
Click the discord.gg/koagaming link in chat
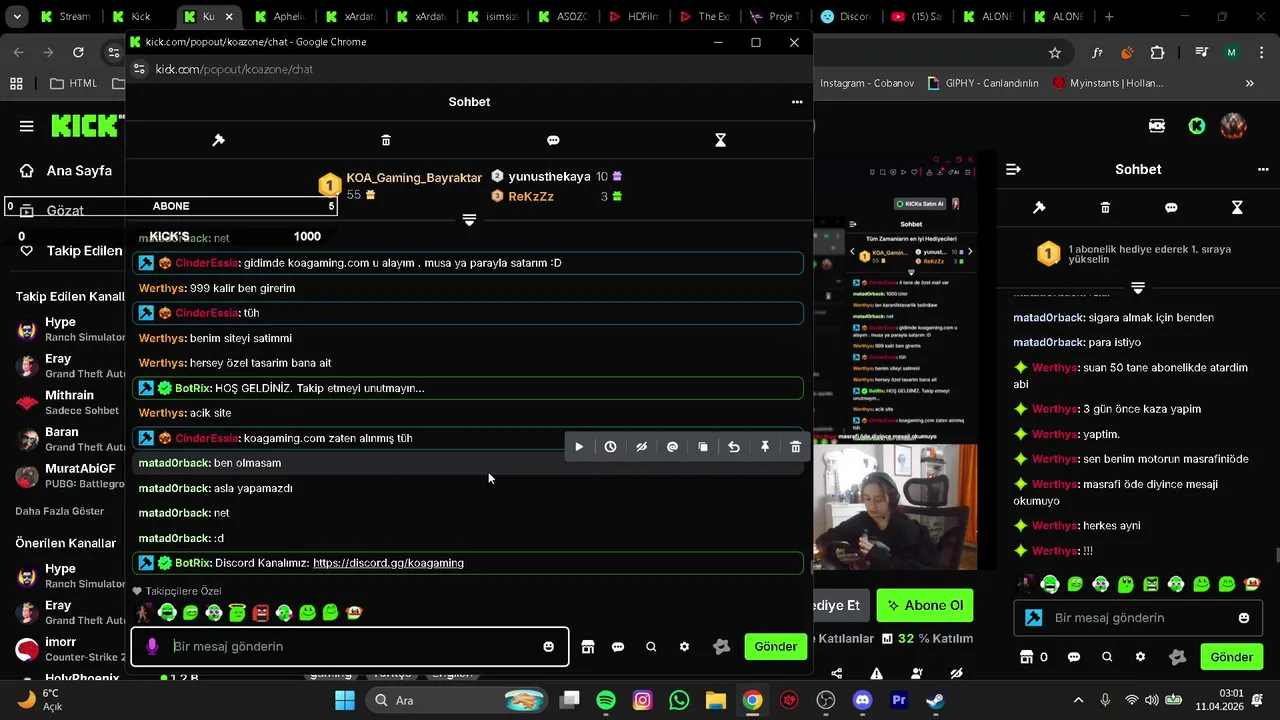388,563
